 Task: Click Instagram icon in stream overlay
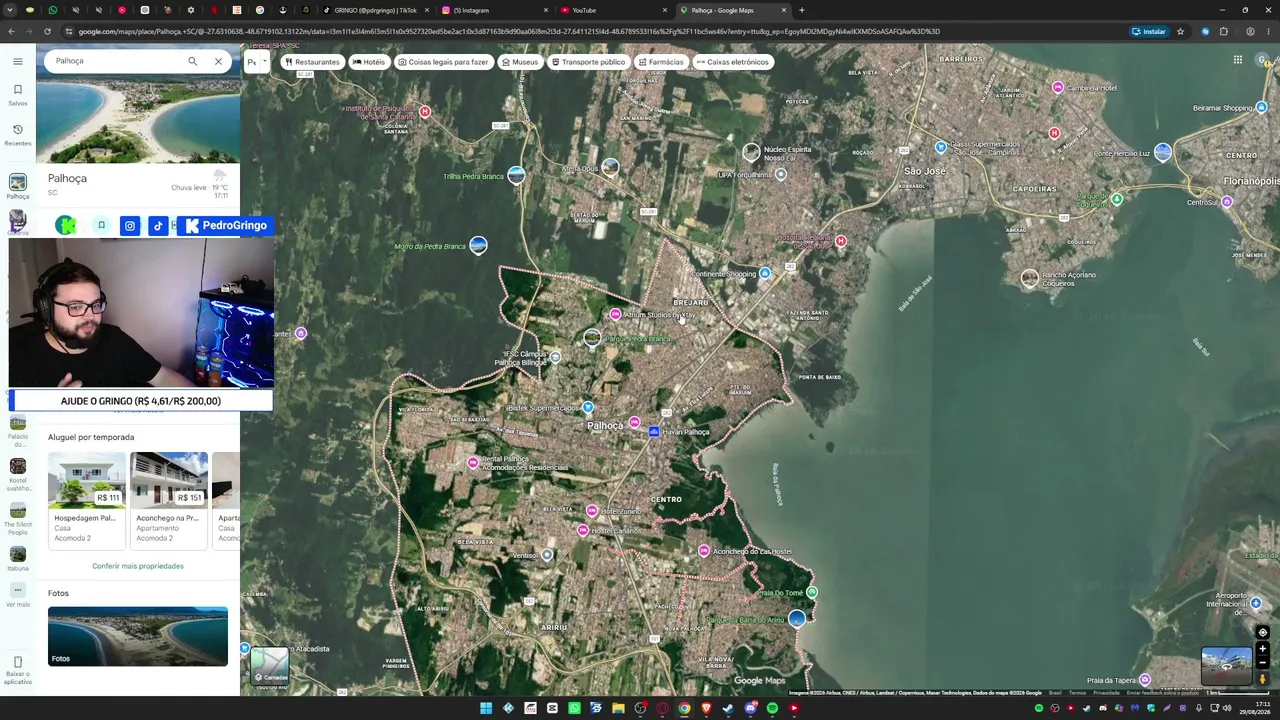click(x=130, y=226)
